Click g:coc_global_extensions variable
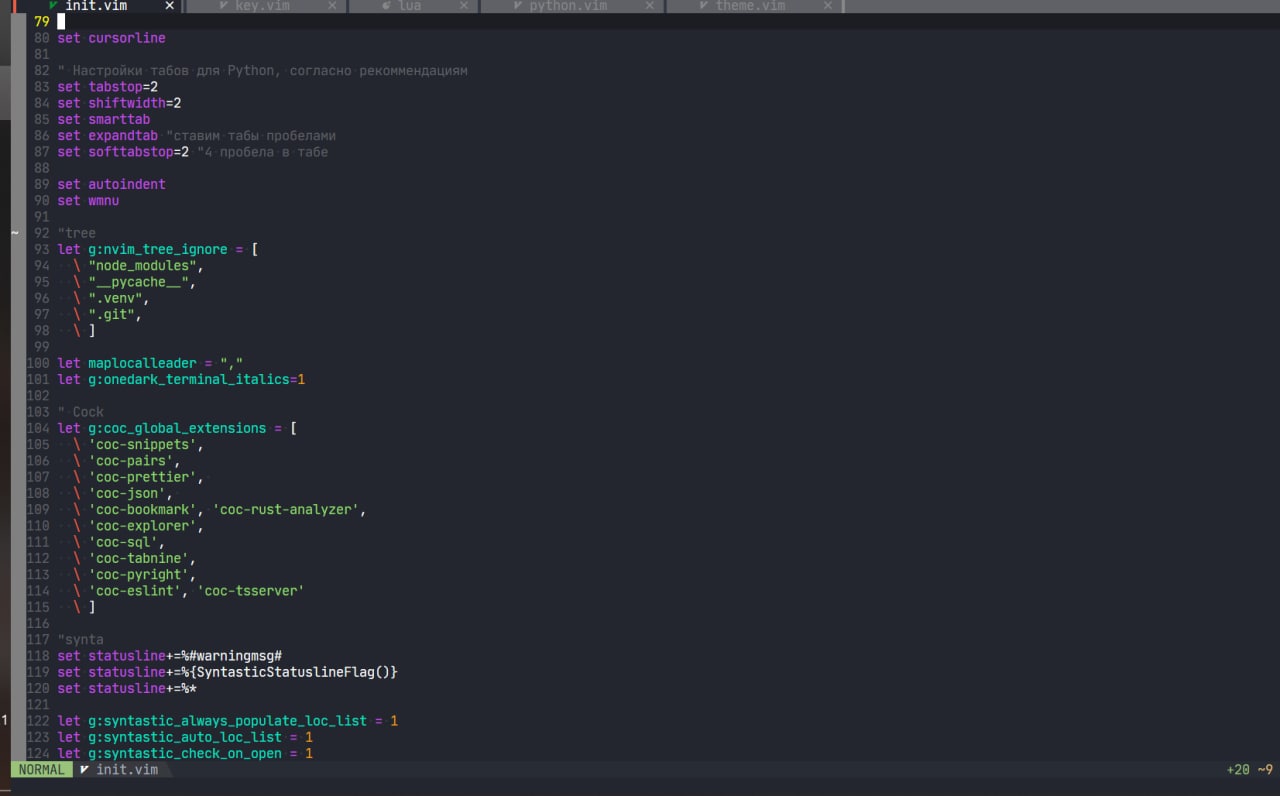The image size is (1280, 796). [177, 428]
